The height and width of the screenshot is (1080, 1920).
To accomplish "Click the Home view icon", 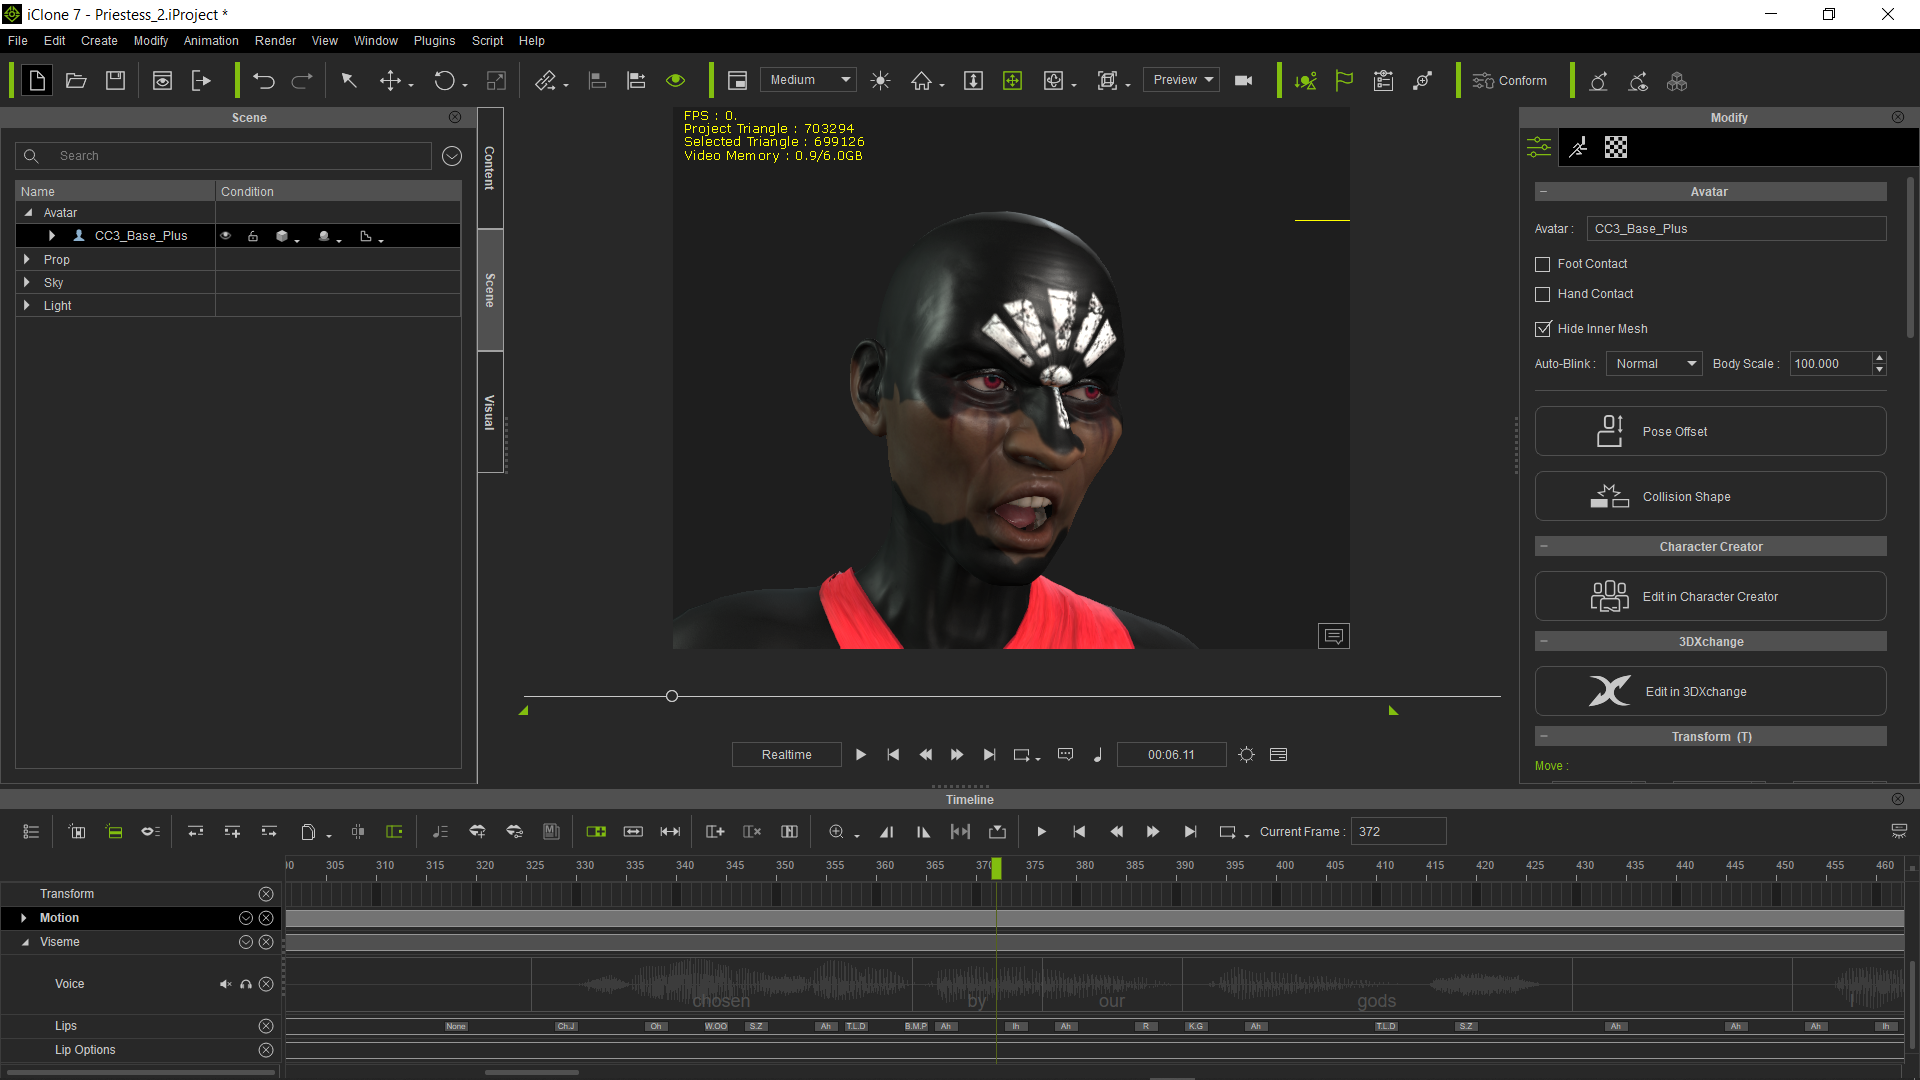I will coord(921,81).
